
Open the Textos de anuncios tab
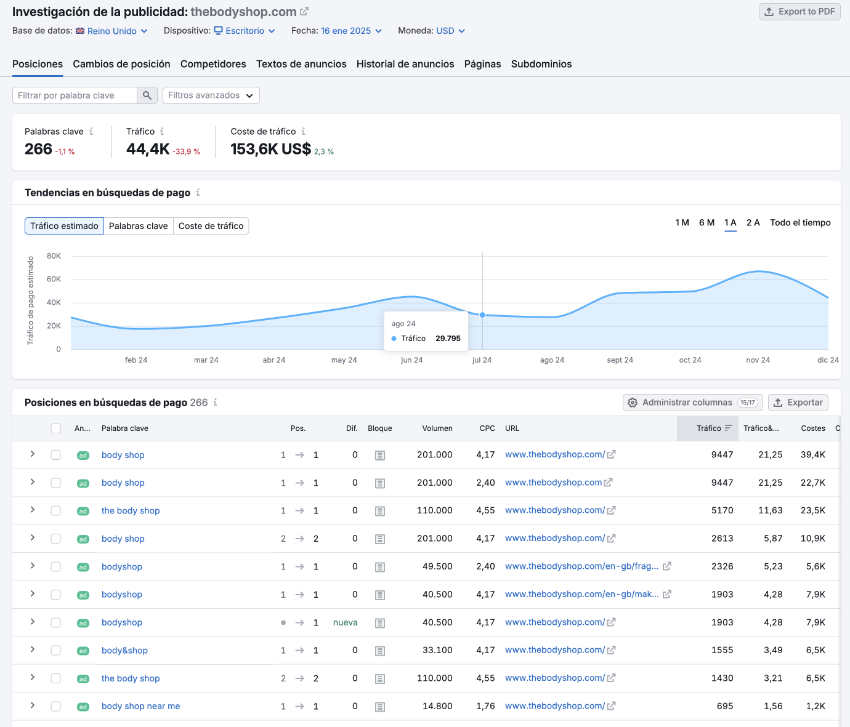pos(301,64)
